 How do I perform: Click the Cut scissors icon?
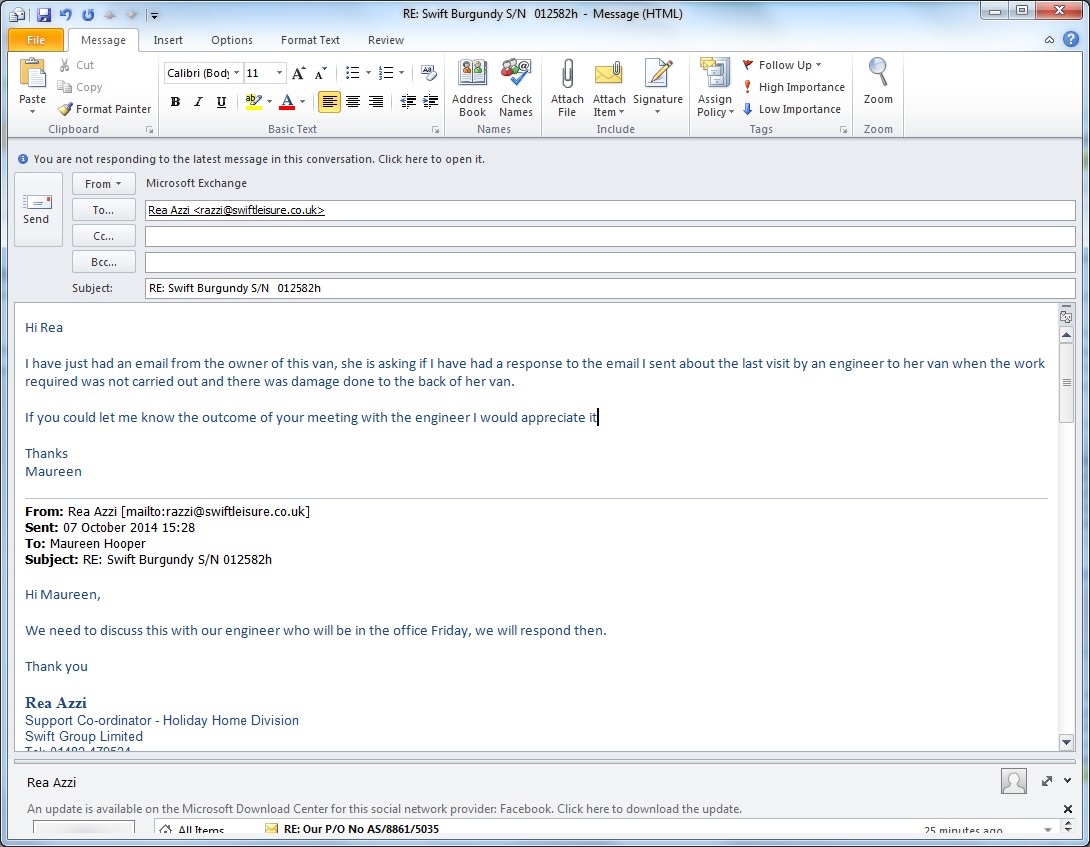click(65, 65)
